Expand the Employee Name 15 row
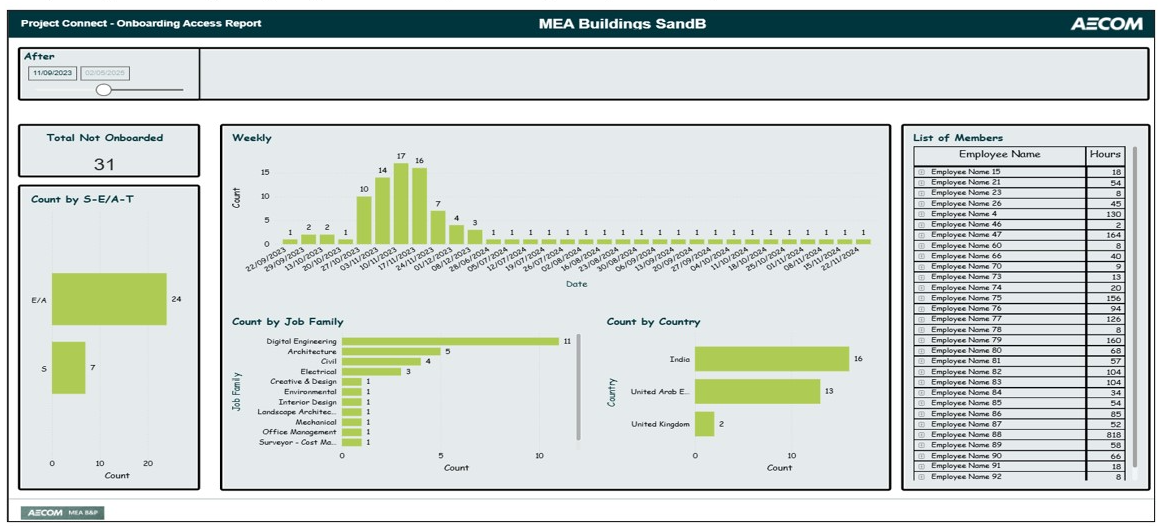 click(x=921, y=172)
